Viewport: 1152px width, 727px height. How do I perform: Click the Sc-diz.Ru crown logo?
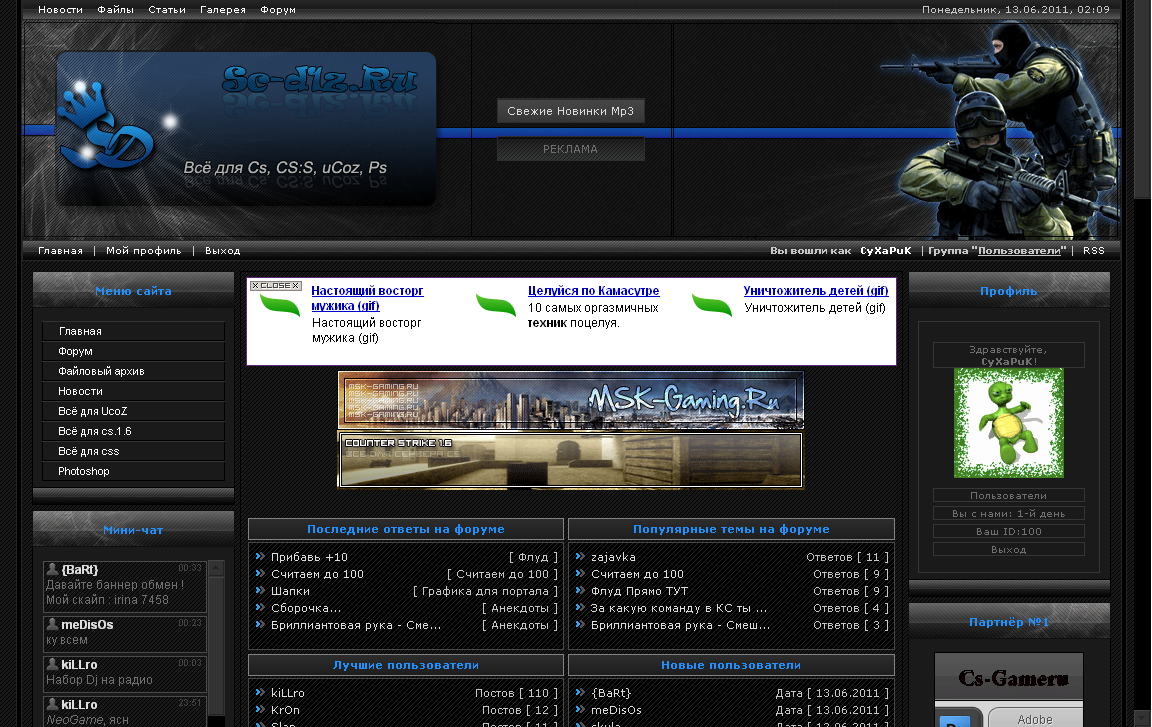click(x=105, y=126)
